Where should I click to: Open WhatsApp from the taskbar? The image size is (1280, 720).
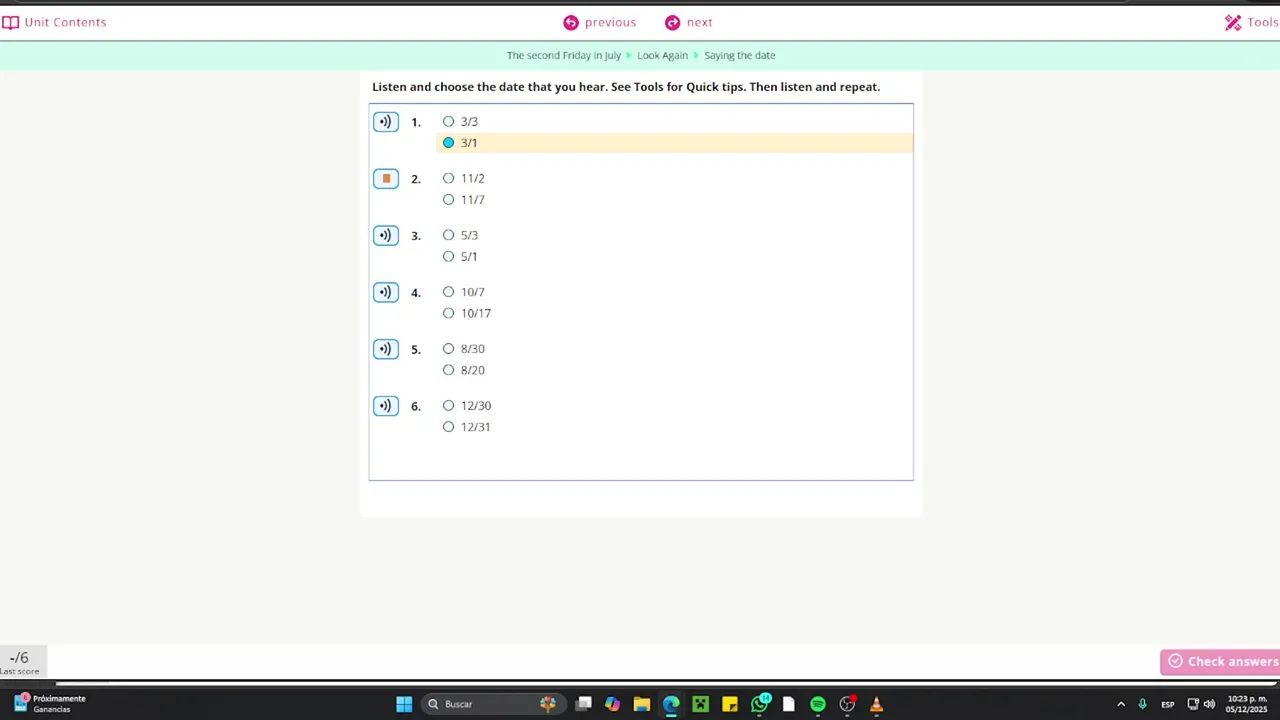point(760,704)
